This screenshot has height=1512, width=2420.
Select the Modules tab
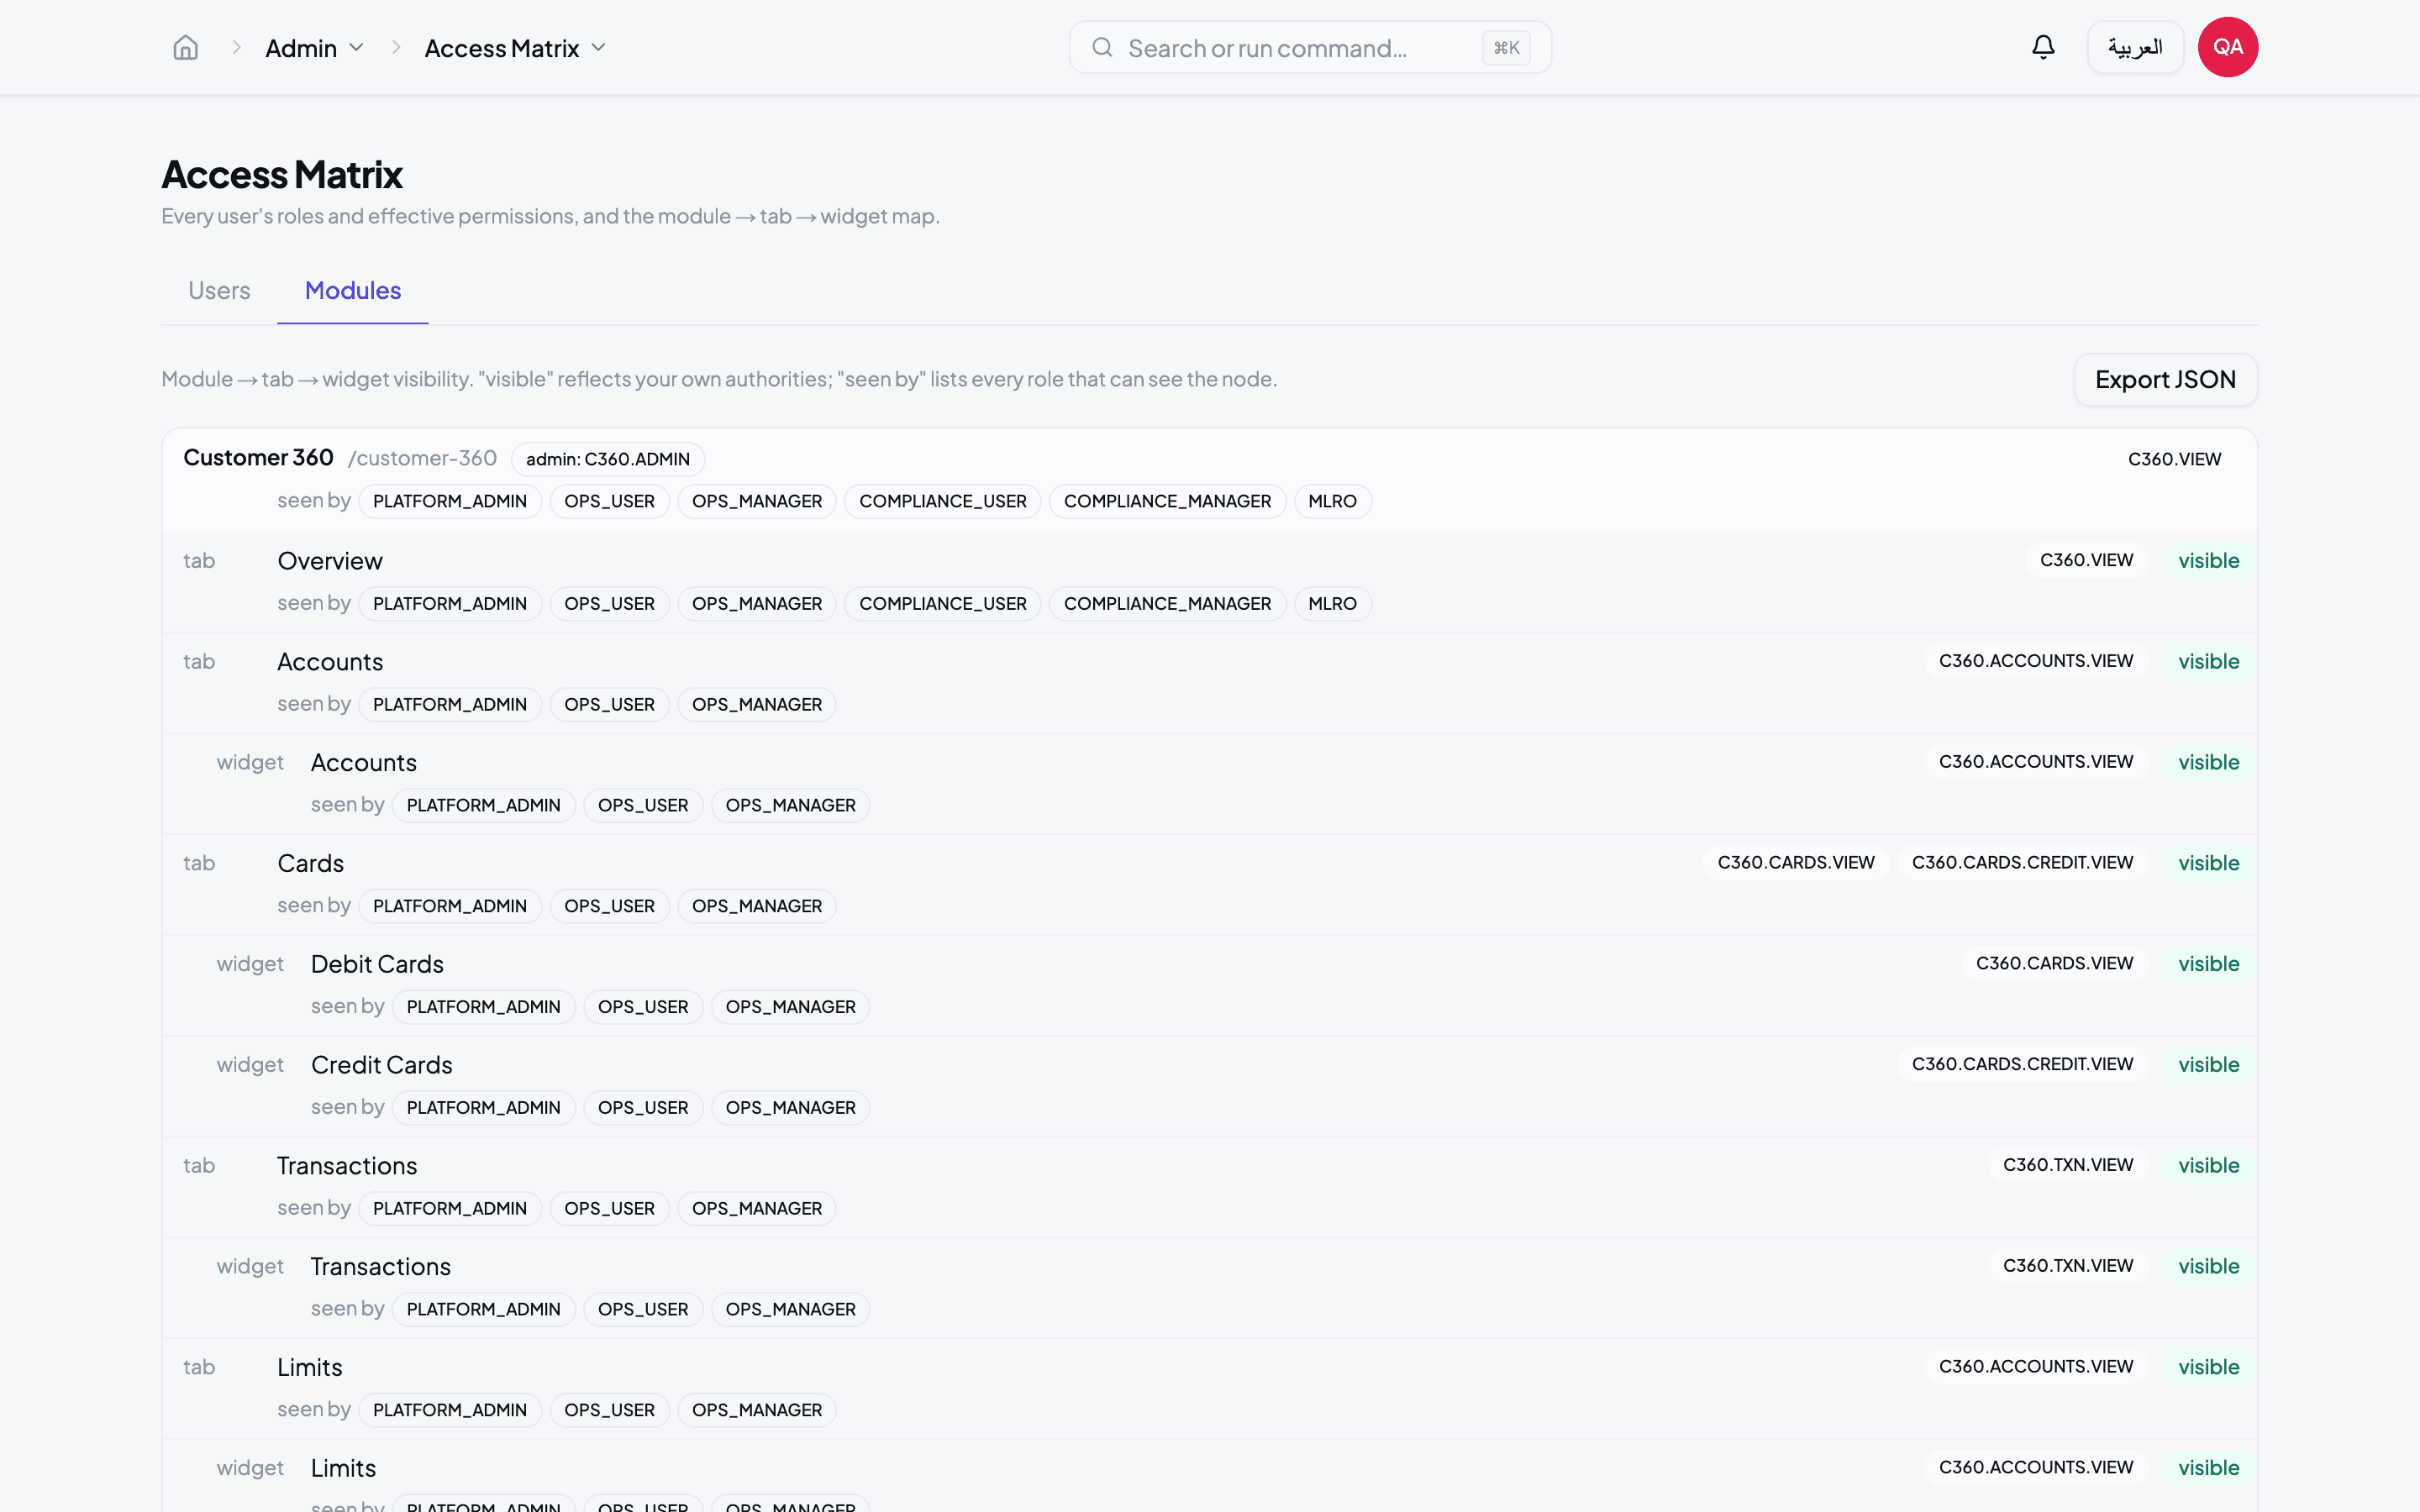353,290
